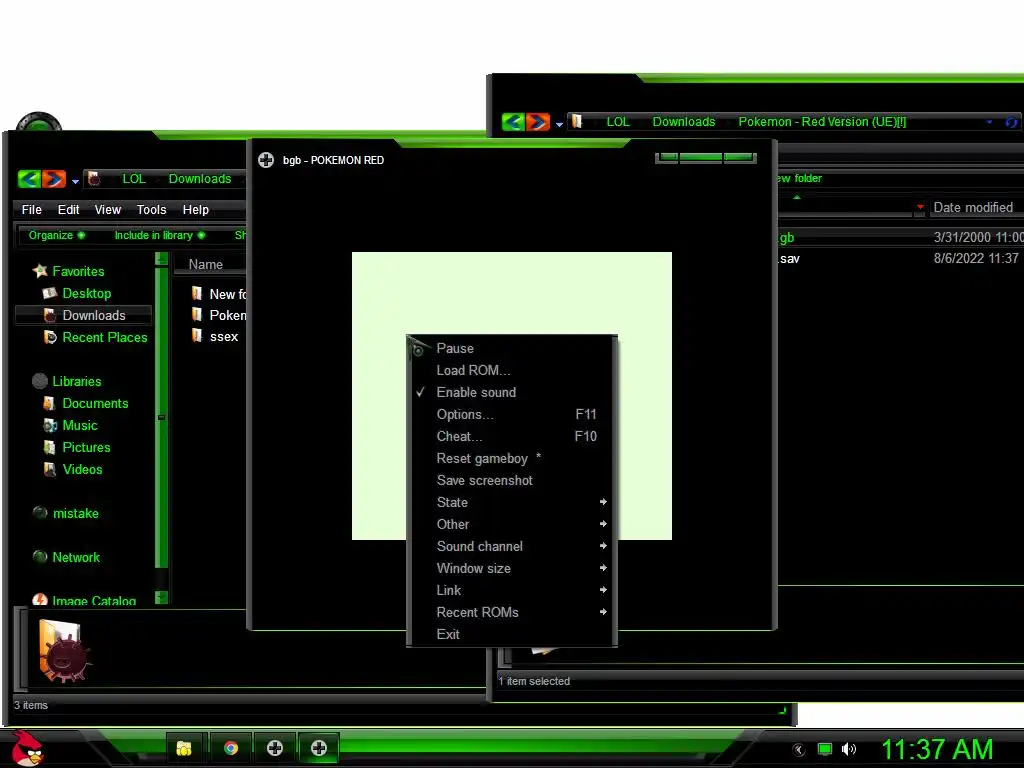Select LOL in left window breadcrumb
1024x768 pixels.
click(x=134, y=179)
